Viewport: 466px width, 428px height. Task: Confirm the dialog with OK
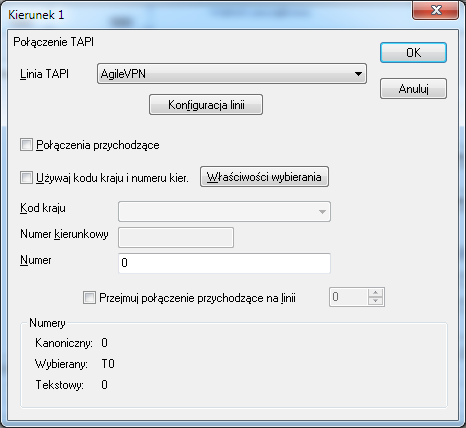tap(413, 52)
